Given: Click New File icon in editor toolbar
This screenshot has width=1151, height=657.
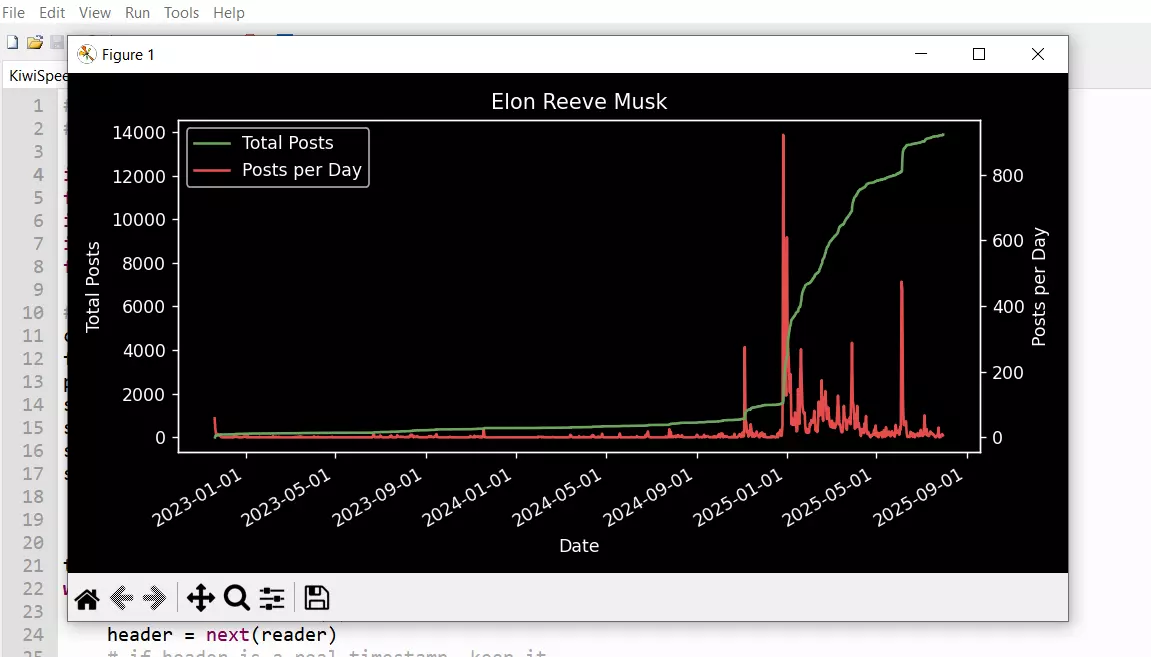Looking at the screenshot, I should pyautogui.click(x=12, y=43).
